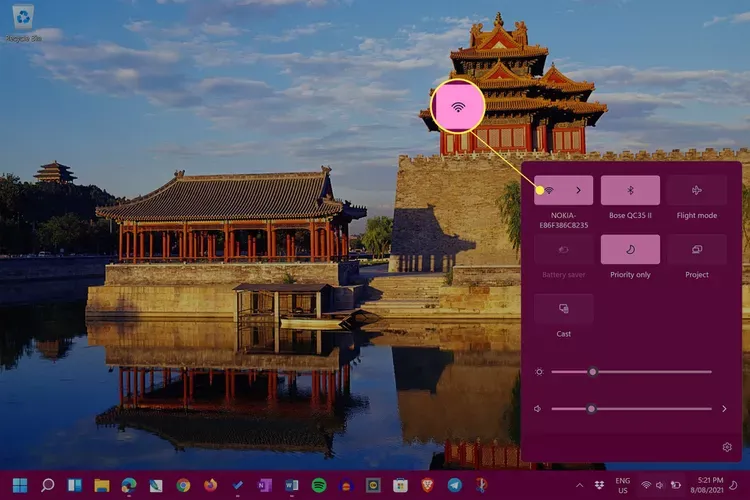Image resolution: width=750 pixels, height=500 pixels.
Task: Toggle Wi-Fi in quick settings panel
Action: click(549, 190)
